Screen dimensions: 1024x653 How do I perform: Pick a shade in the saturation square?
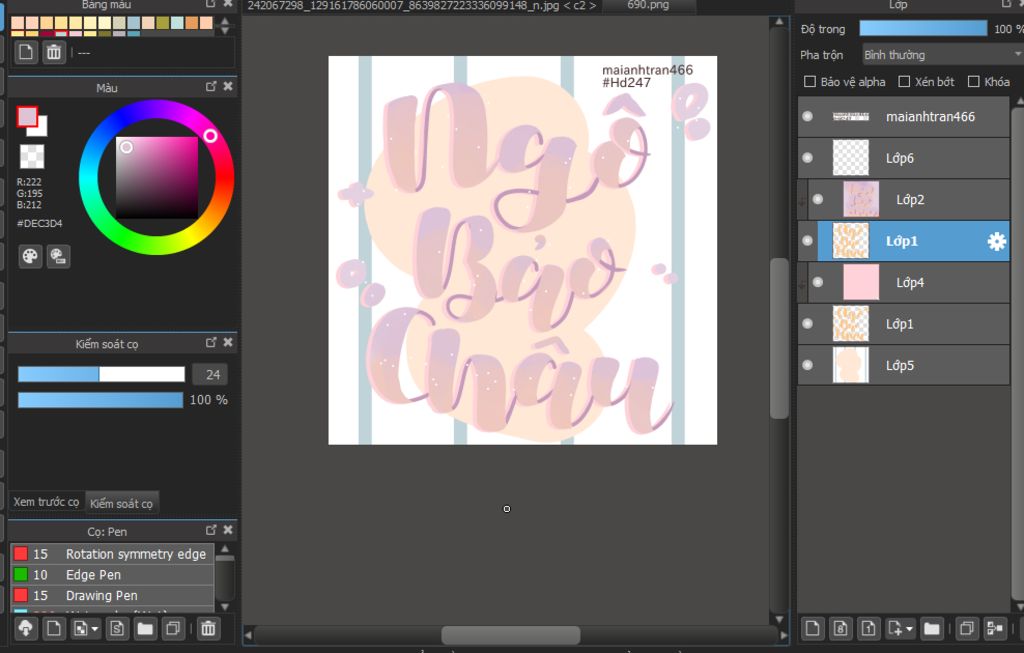[x=157, y=177]
